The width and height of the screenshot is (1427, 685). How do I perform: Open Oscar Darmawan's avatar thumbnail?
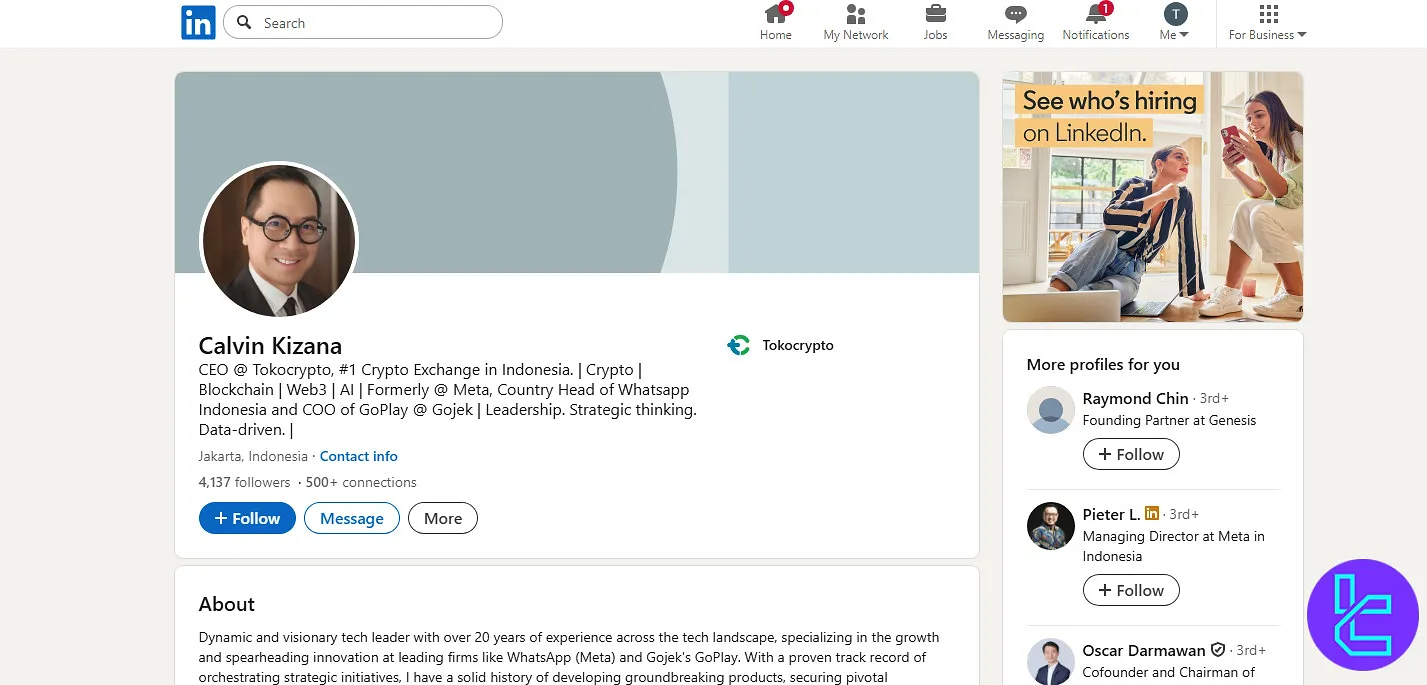1051,661
